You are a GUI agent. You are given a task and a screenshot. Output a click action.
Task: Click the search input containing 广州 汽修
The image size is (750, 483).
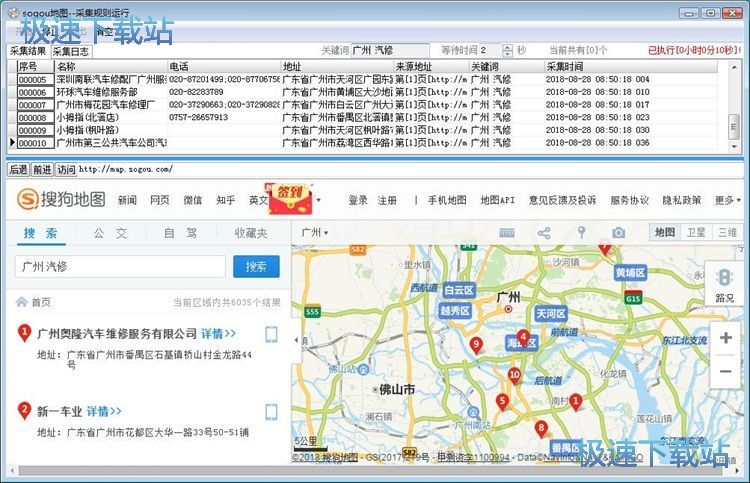pyautogui.click(x=120, y=266)
